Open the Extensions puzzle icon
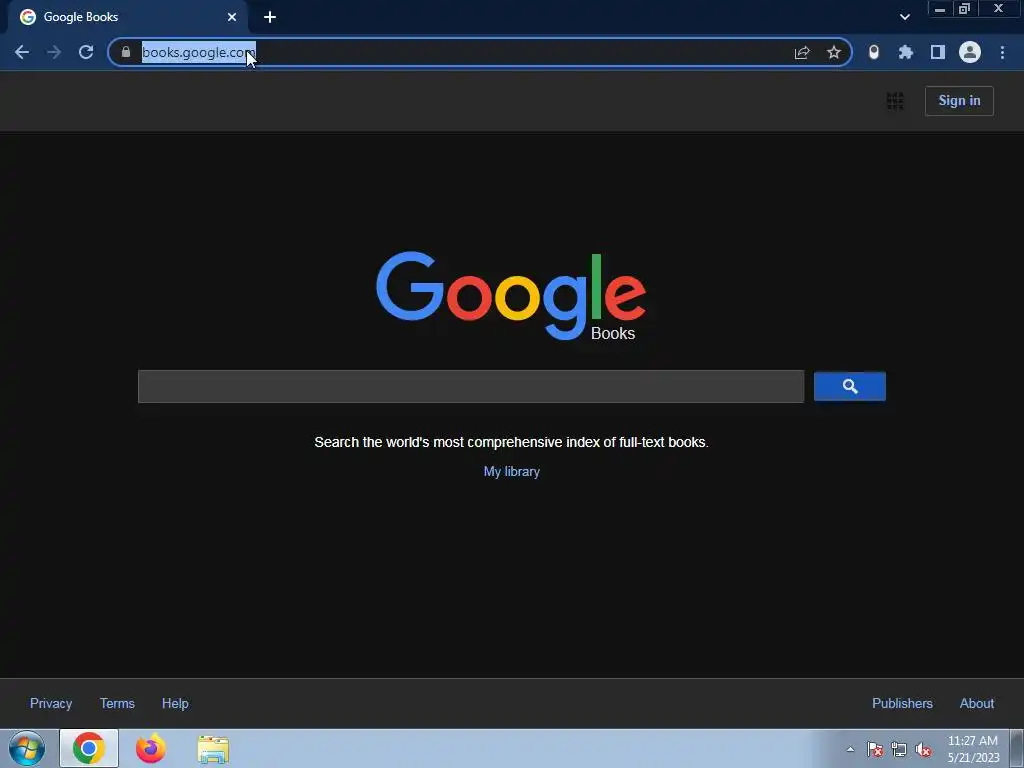Viewport: 1024px width, 768px height. click(x=906, y=52)
